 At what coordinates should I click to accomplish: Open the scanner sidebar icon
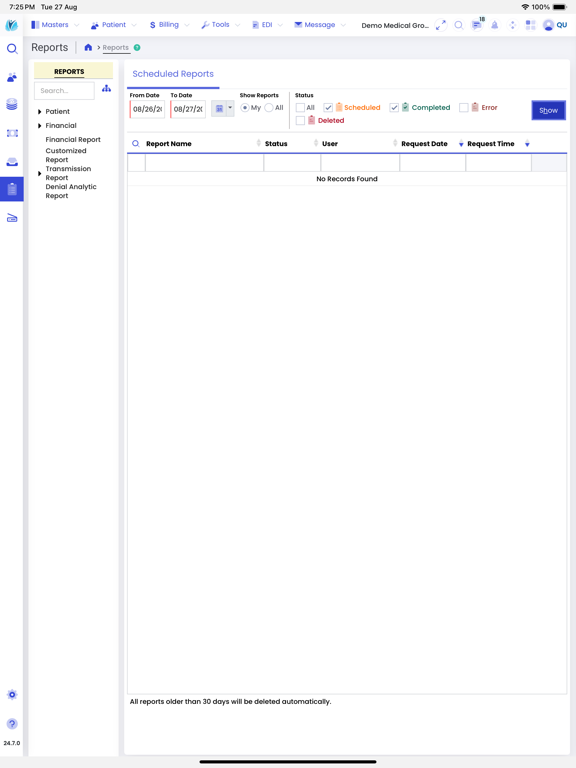tap(12, 218)
